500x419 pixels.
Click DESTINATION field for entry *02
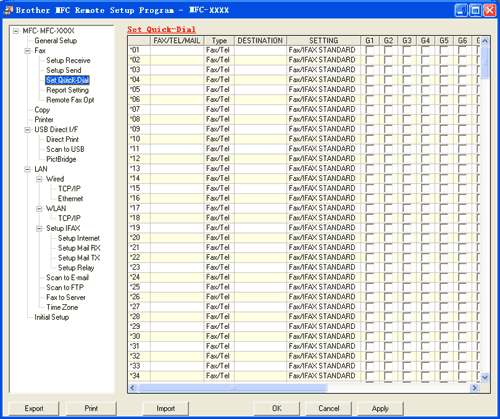[x=260, y=60]
